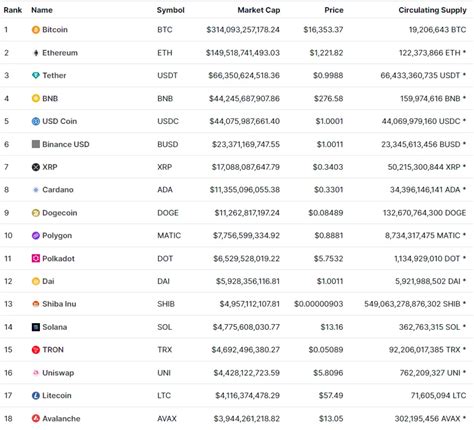Select Binance USD market cap value
The height and width of the screenshot is (430, 474).
pos(246,144)
